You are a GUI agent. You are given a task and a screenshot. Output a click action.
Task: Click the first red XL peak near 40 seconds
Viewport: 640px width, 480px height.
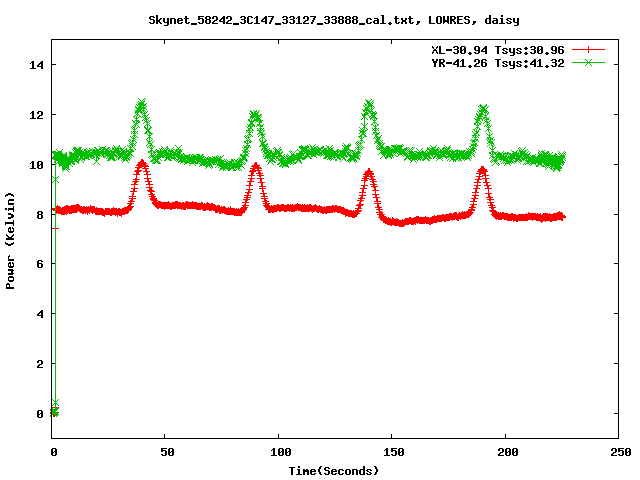[x=142, y=164]
